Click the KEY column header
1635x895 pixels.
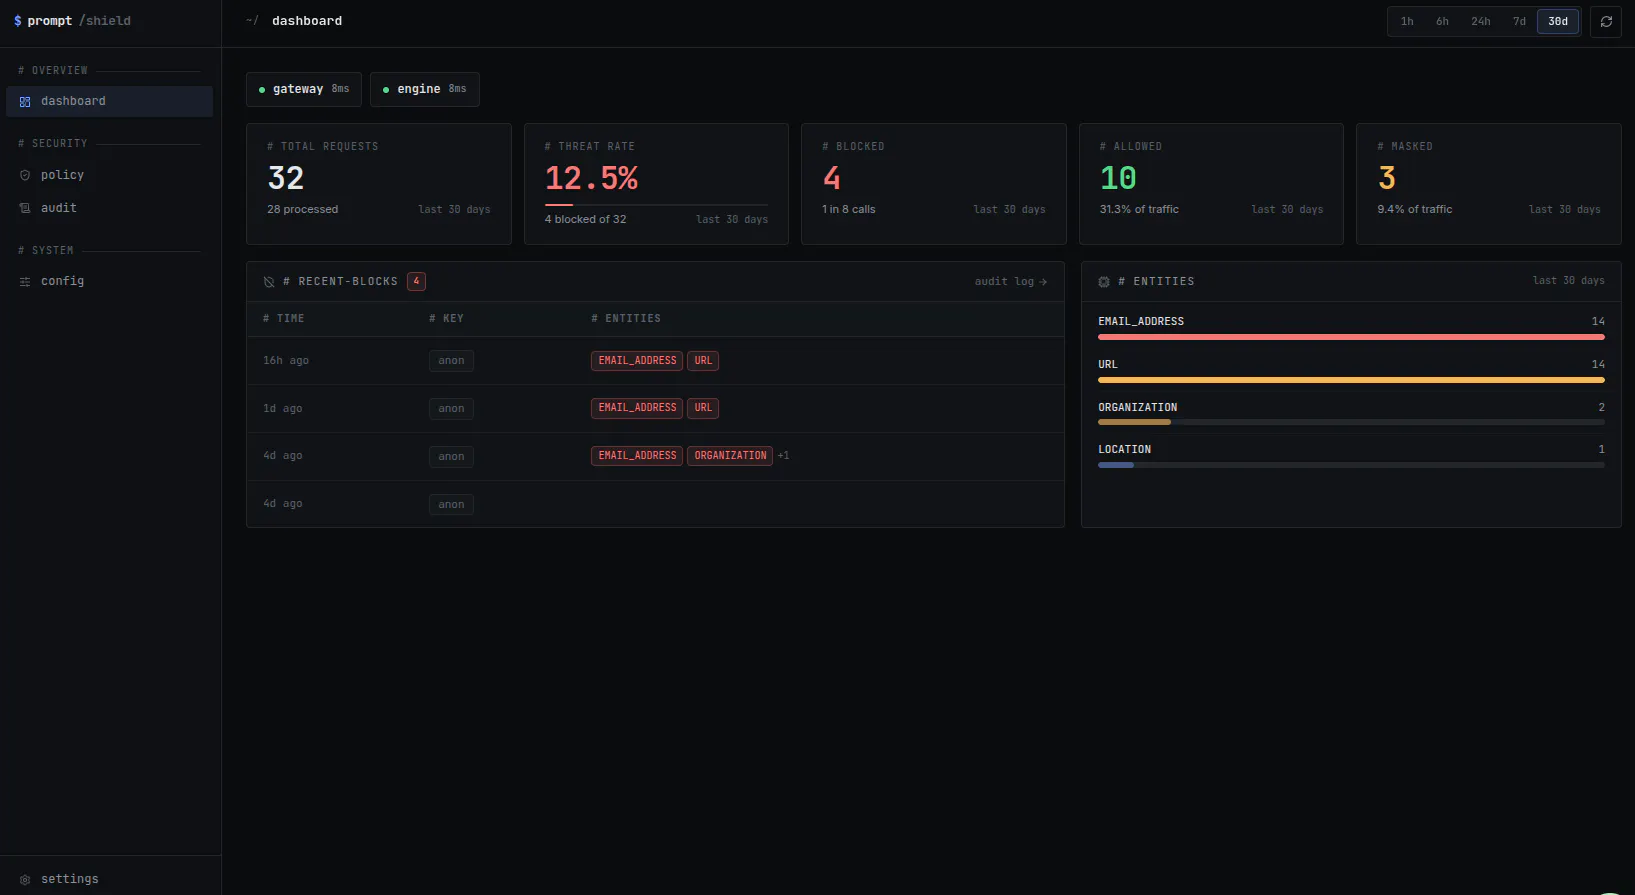pyautogui.click(x=446, y=319)
